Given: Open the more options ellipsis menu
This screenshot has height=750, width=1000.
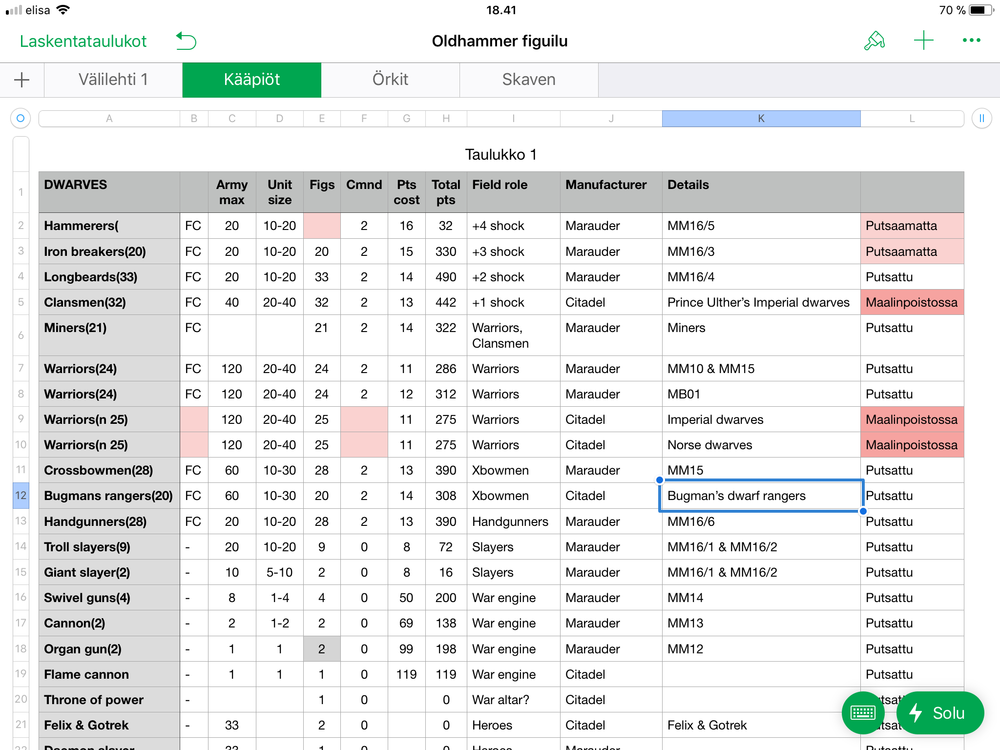Looking at the screenshot, I should [x=971, y=41].
